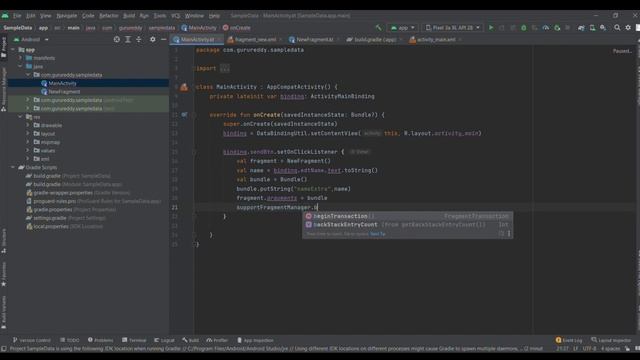This screenshot has height=360, width=640.
Task: Open the Event Log tool window
Action: coord(569,340)
